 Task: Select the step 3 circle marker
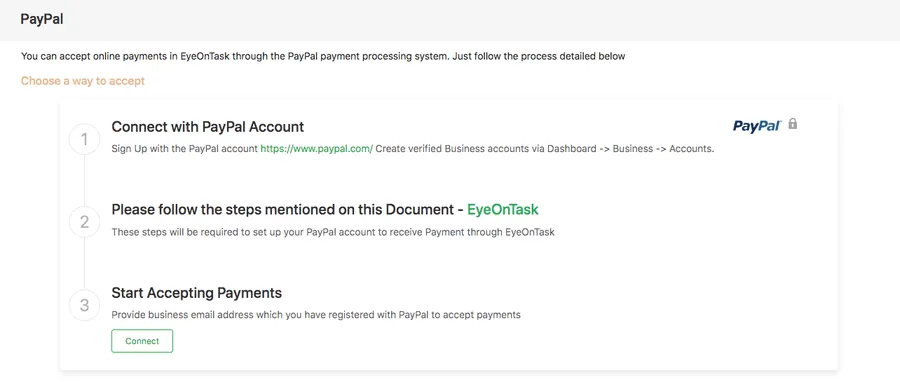[84, 305]
